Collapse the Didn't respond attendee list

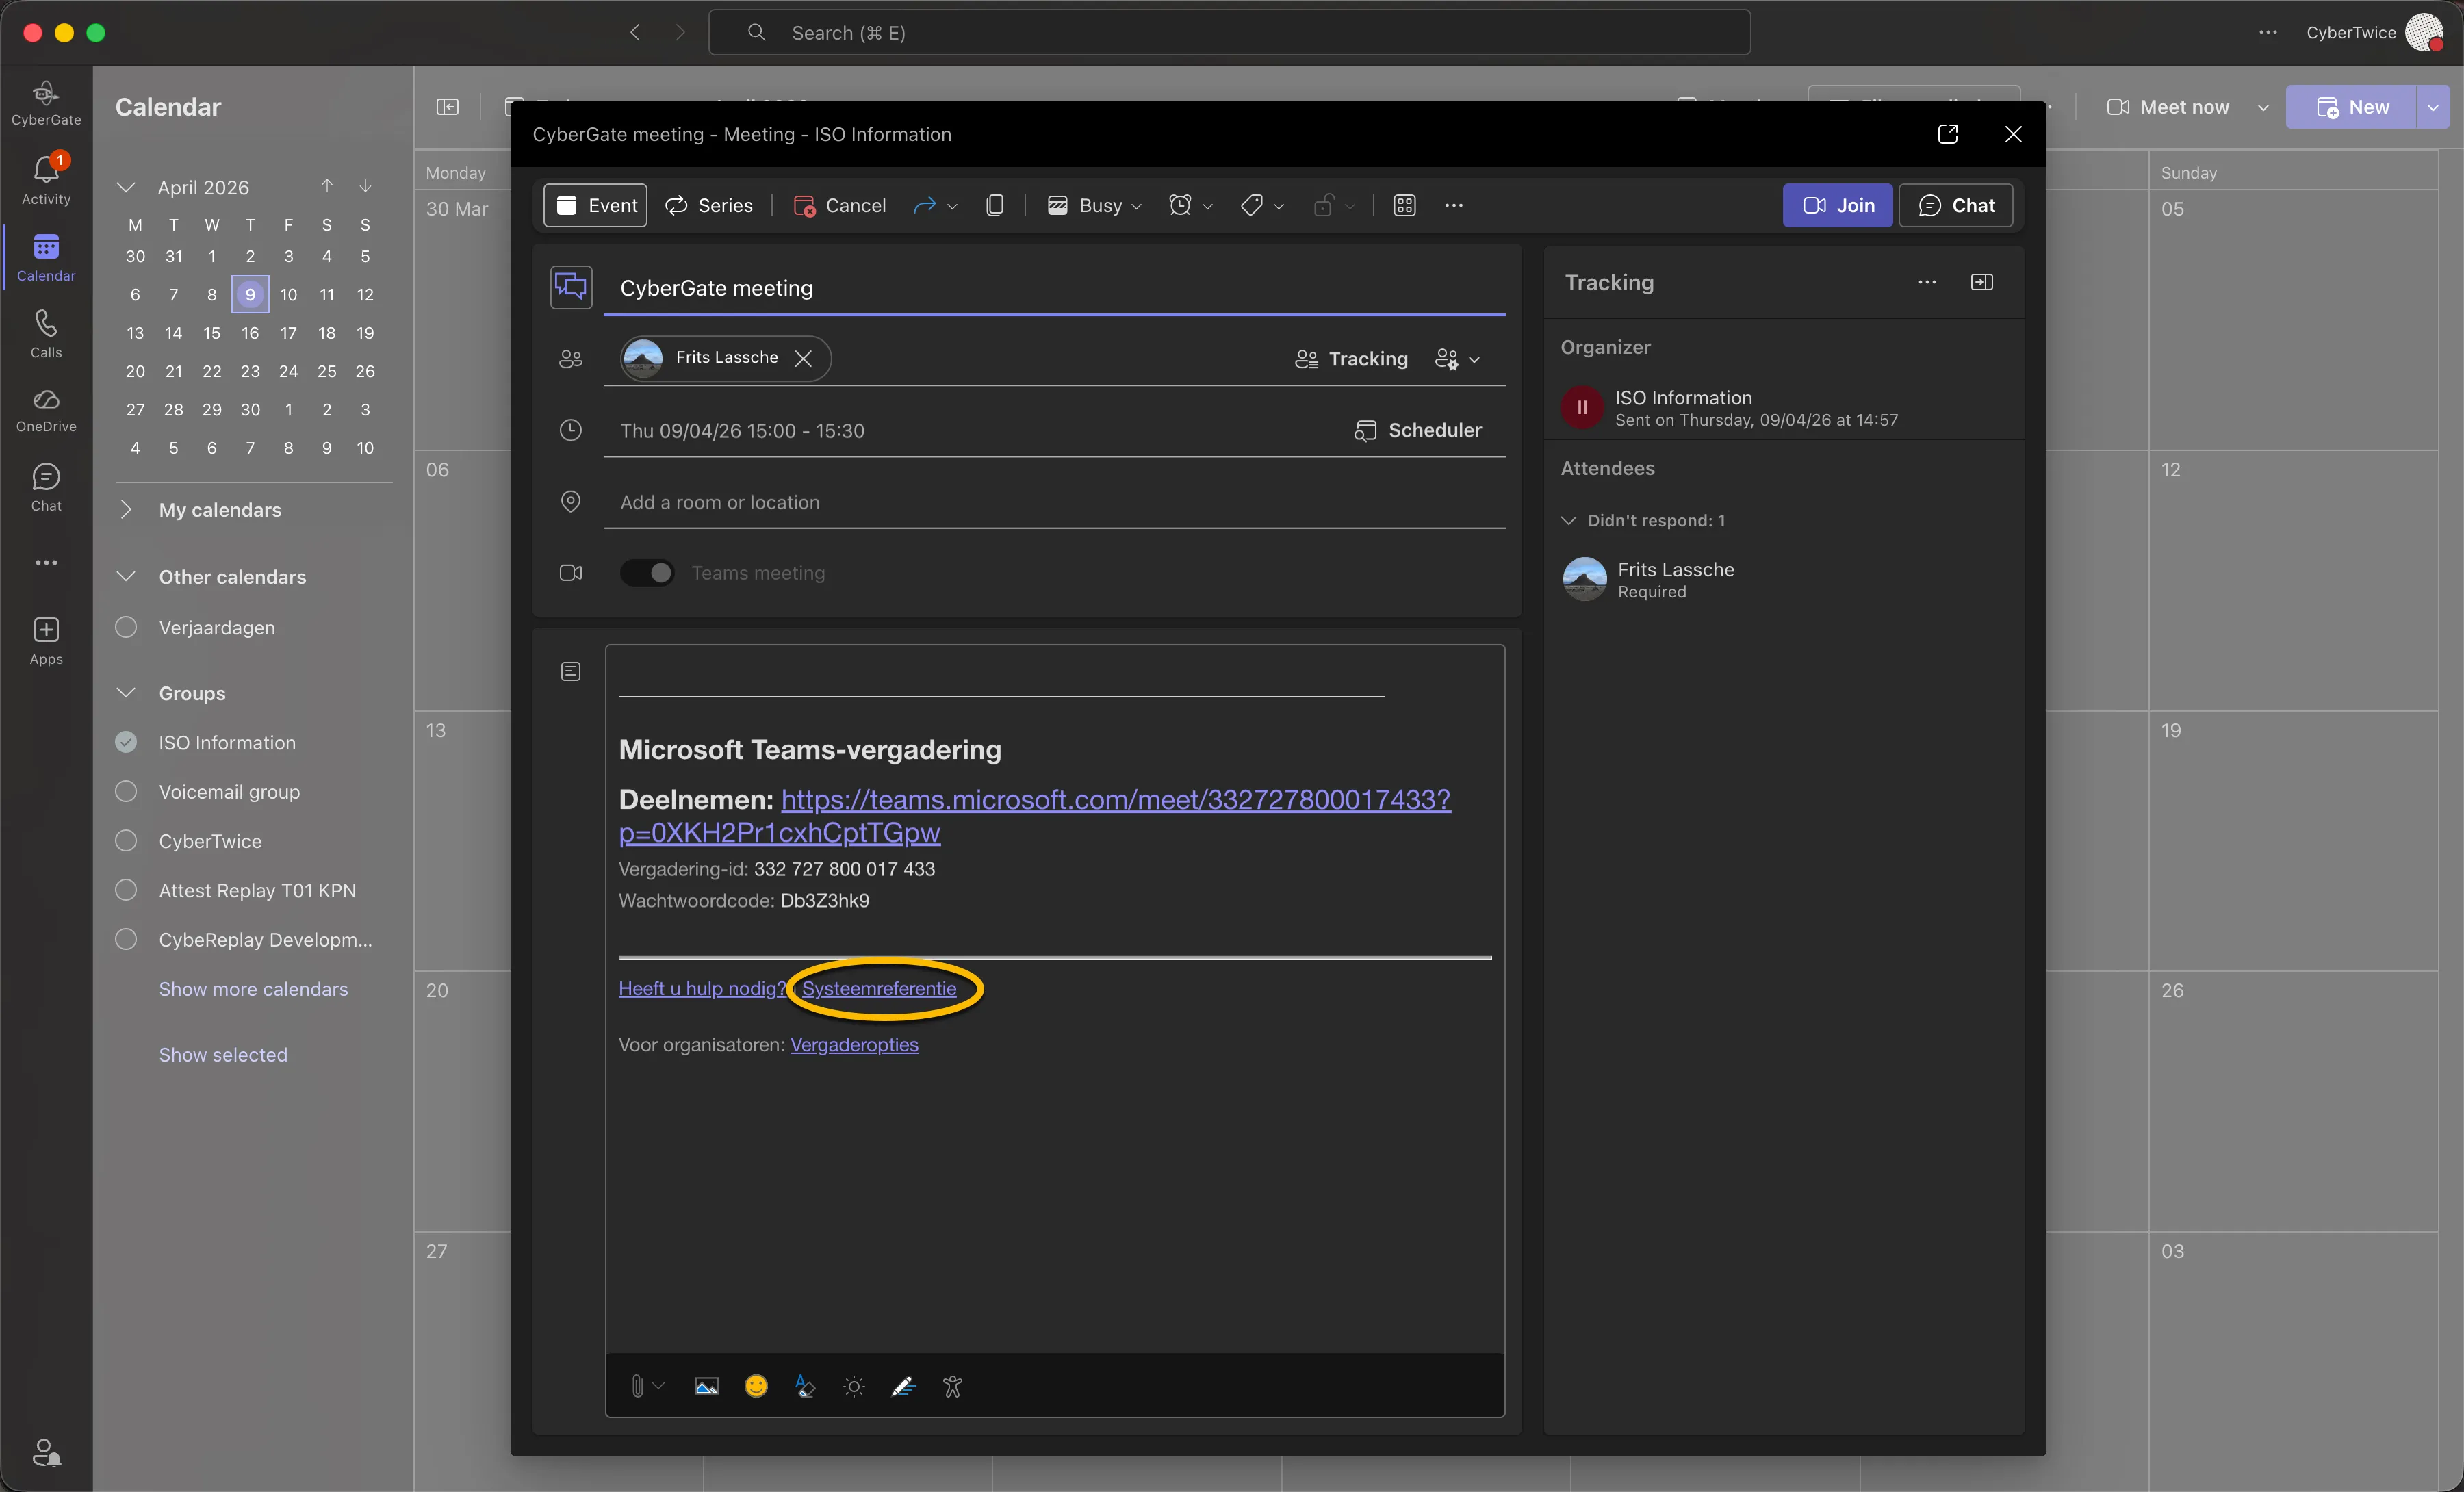click(x=1568, y=520)
